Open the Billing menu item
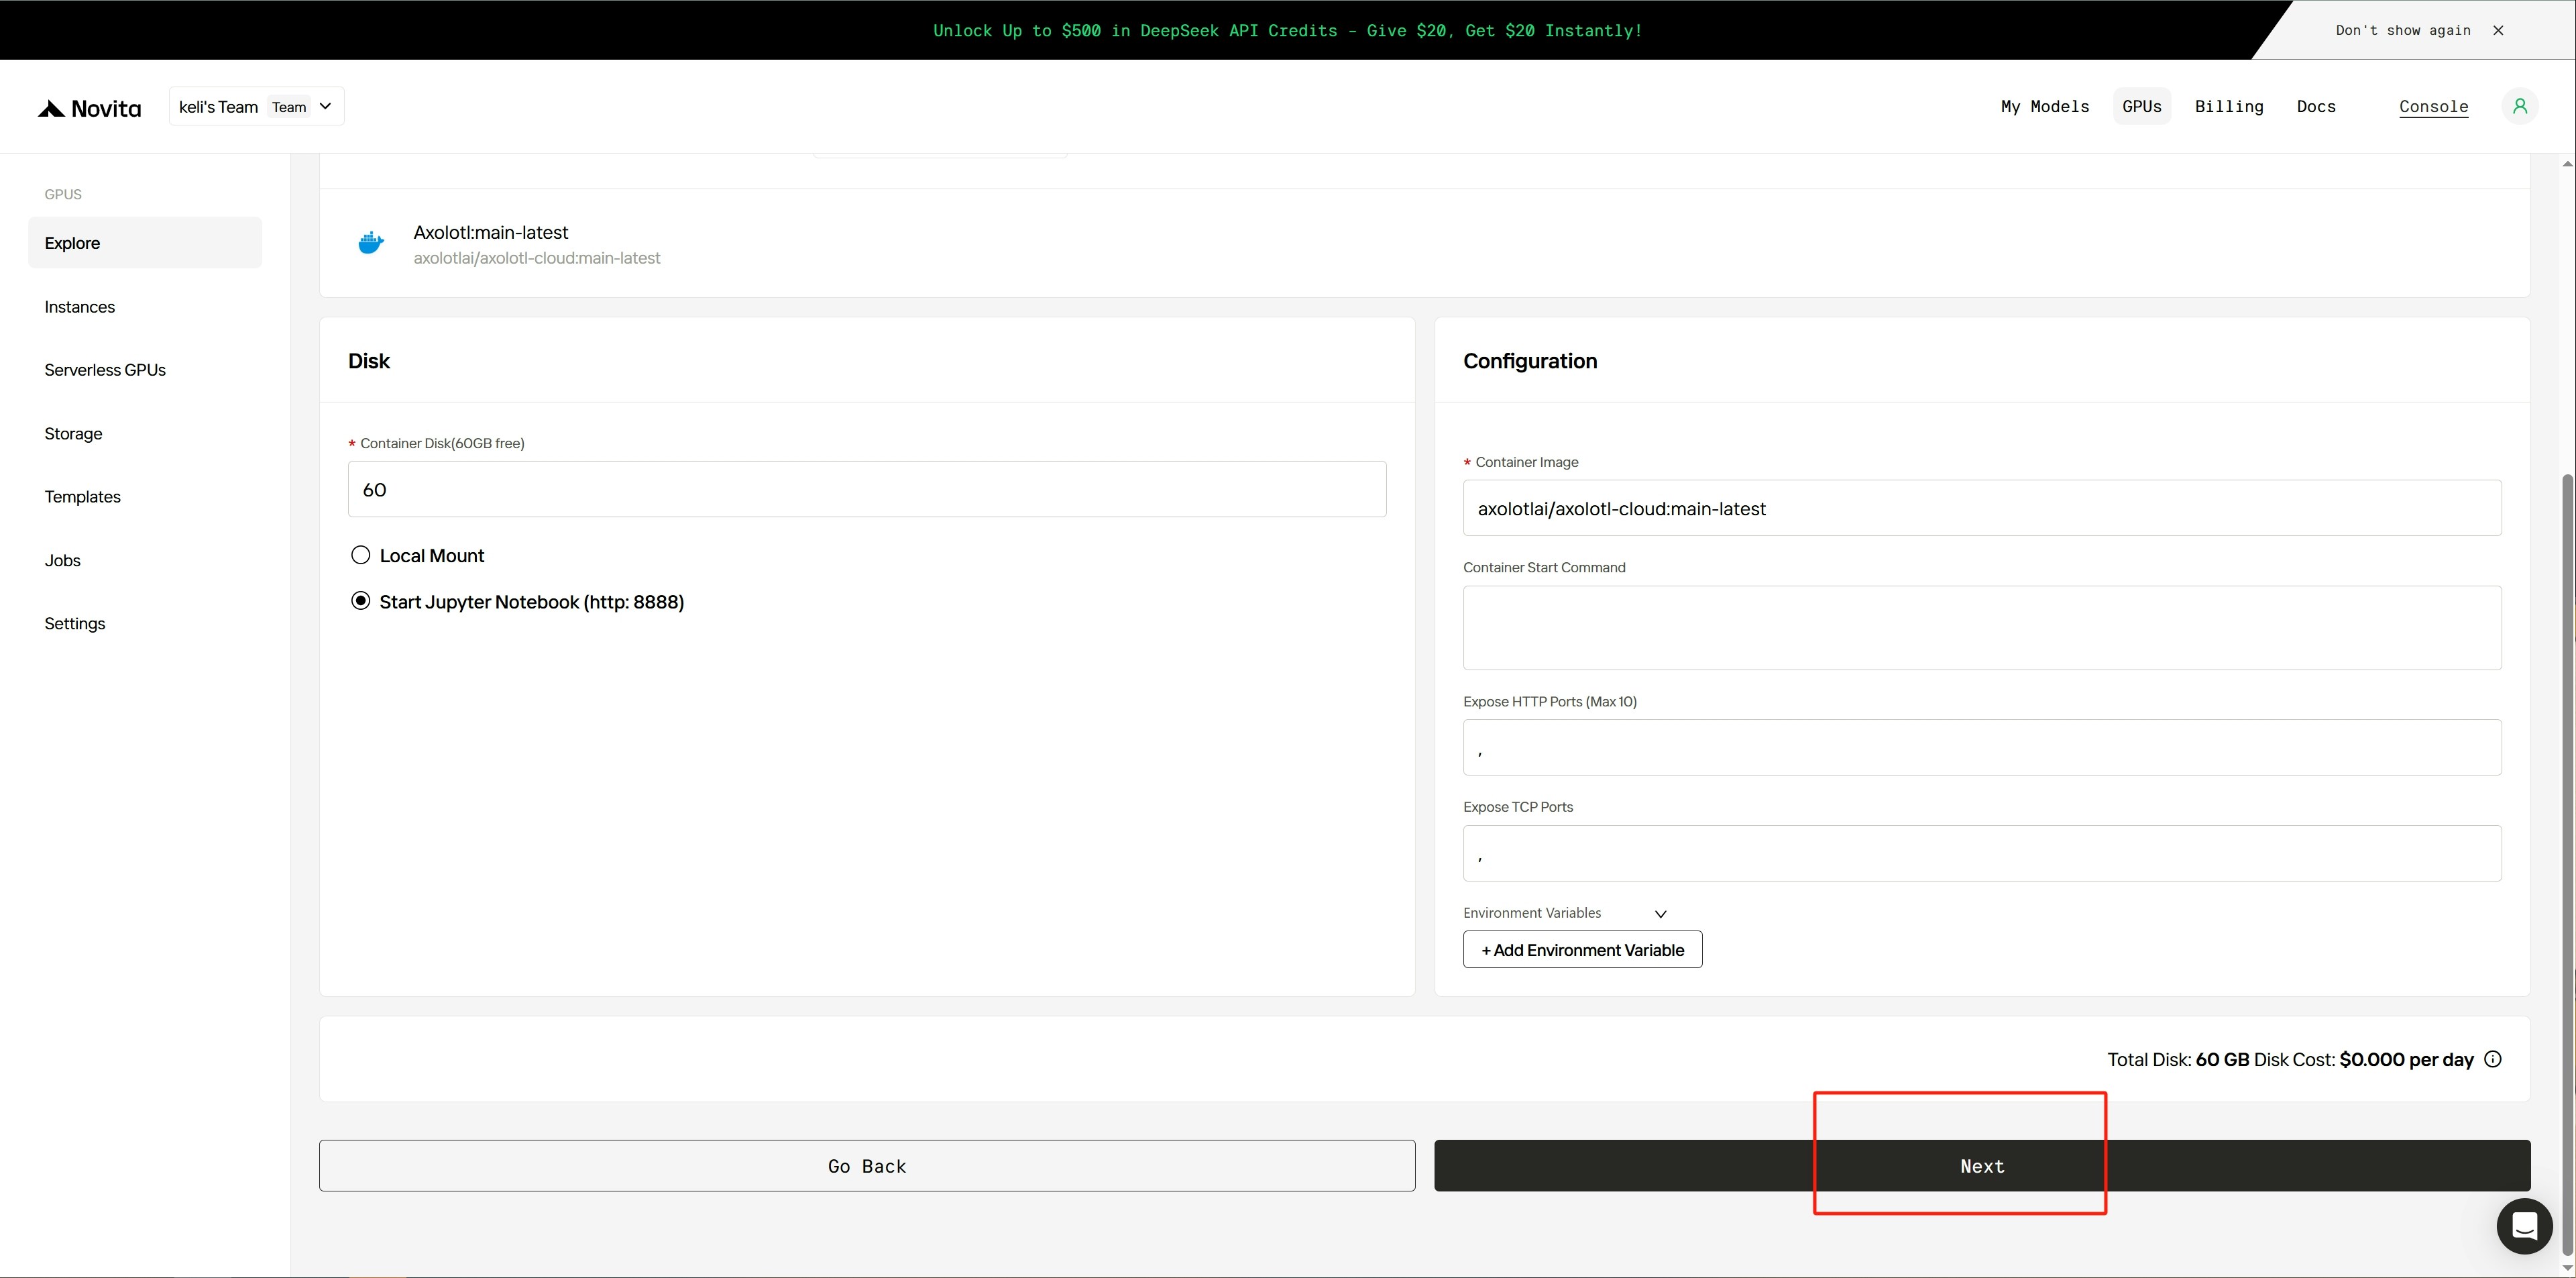2576x1278 pixels. click(2228, 106)
